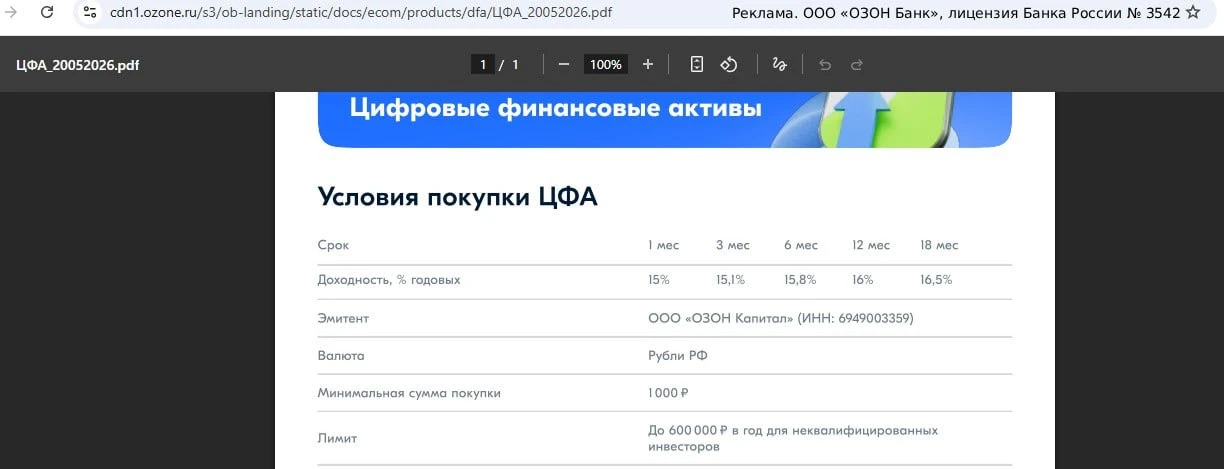Click heading Условия покупки ЦФА
The image size is (1224, 469).
click(x=458, y=197)
